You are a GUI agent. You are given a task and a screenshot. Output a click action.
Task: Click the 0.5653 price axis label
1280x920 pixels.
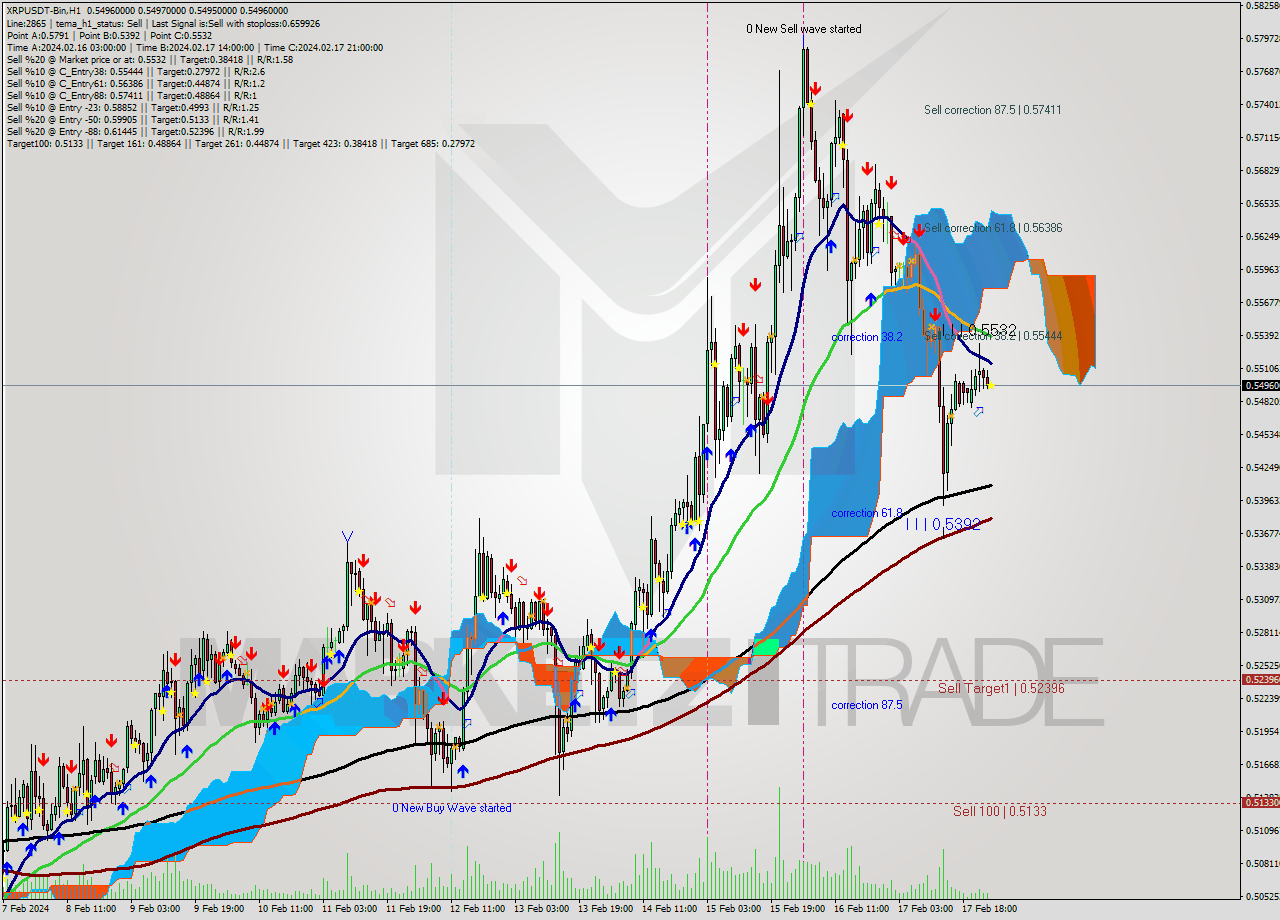click(1261, 203)
